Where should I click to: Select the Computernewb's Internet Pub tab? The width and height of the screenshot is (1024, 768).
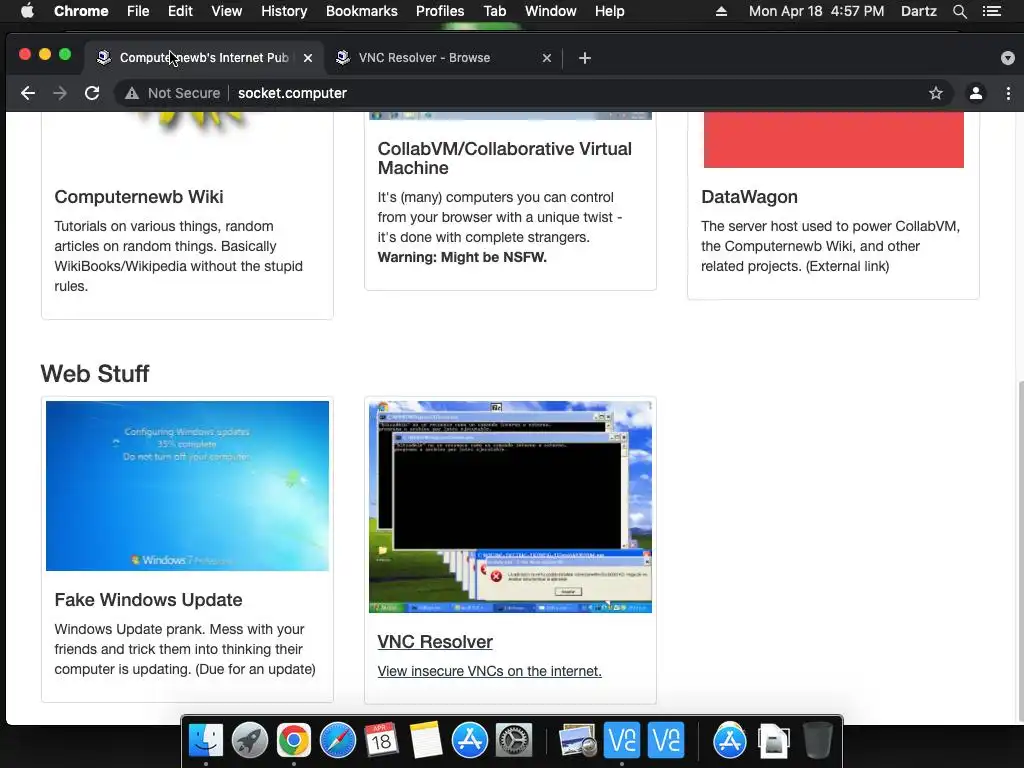204,58
